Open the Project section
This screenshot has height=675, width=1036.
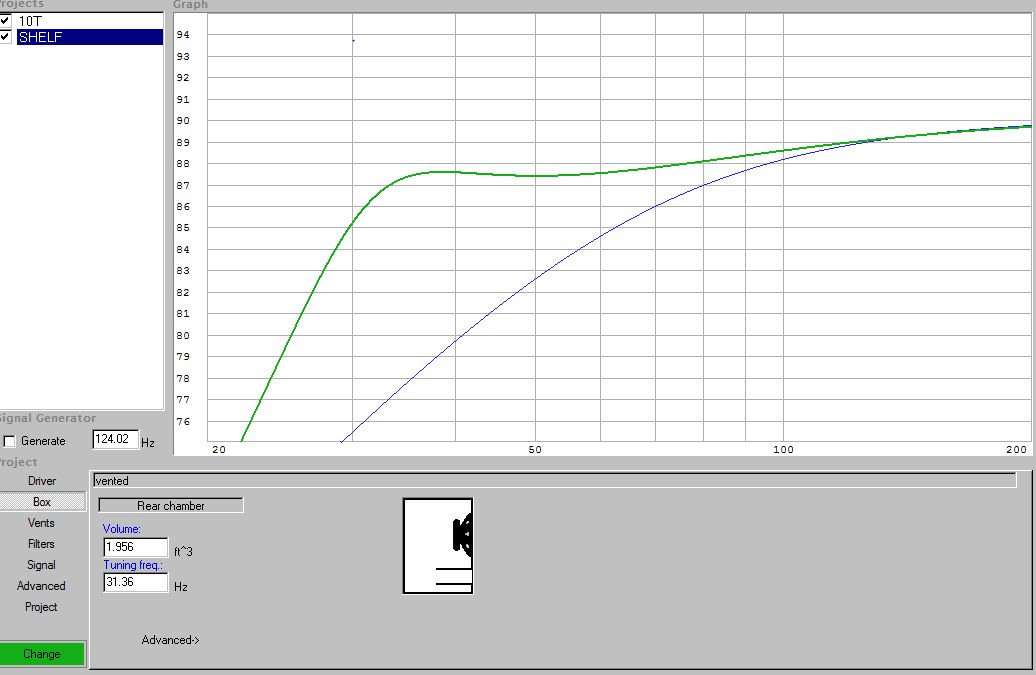pos(42,607)
